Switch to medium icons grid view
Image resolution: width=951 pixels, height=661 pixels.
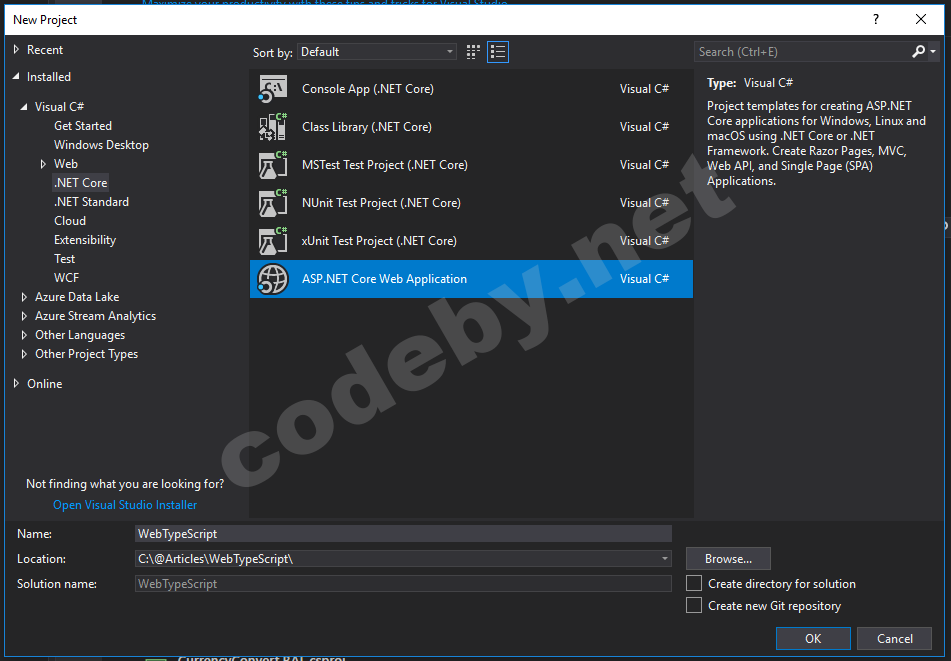(x=473, y=52)
